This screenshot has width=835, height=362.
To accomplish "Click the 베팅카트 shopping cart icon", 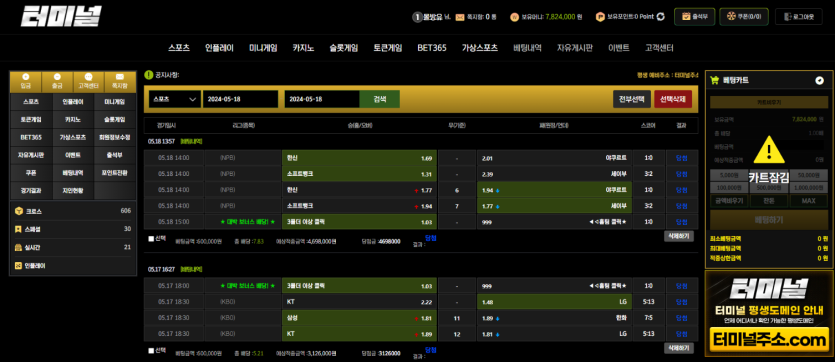I will coord(715,80).
